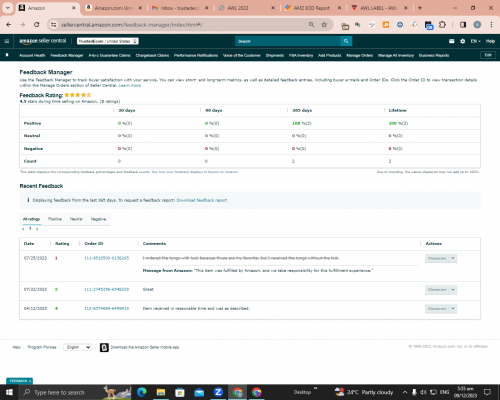
Task: Click the Seller Central search field
Action: tap(288, 41)
